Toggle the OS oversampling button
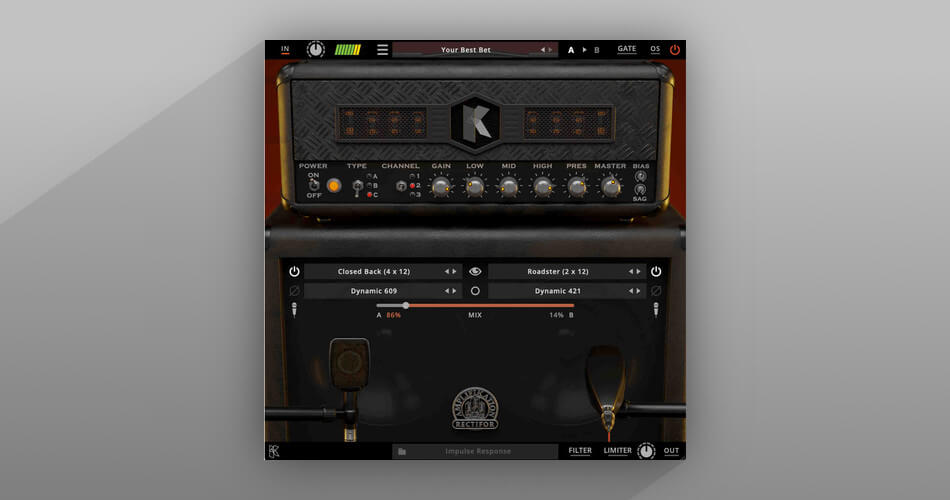Screen dimensions: 950x500 click(655, 49)
